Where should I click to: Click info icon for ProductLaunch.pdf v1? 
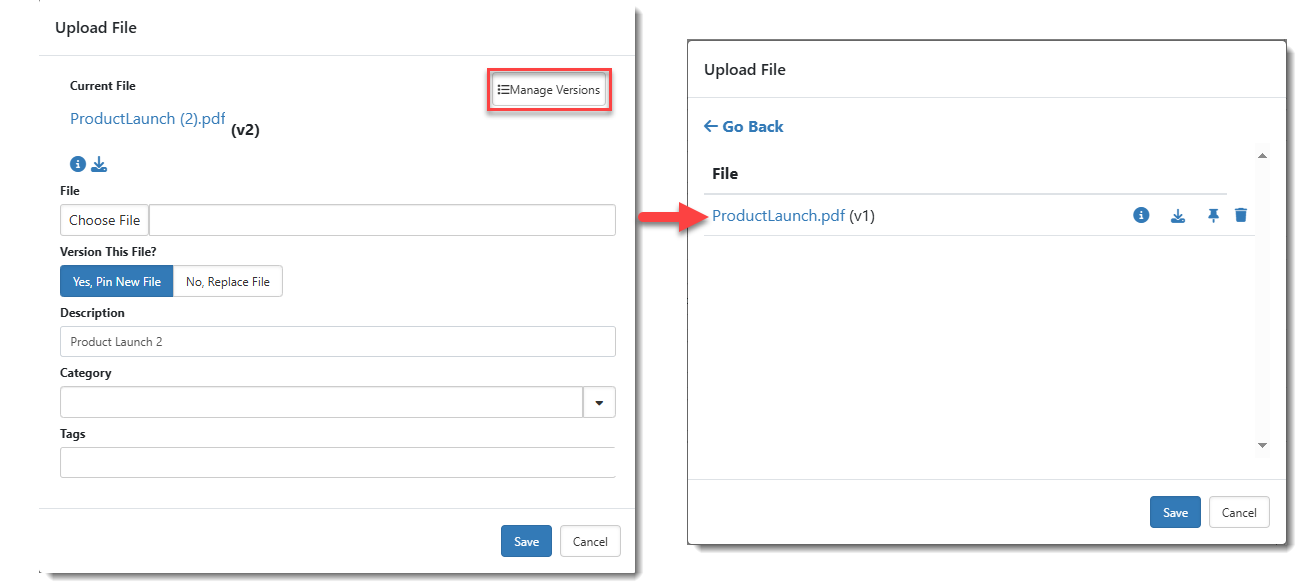tap(1141, 215)
